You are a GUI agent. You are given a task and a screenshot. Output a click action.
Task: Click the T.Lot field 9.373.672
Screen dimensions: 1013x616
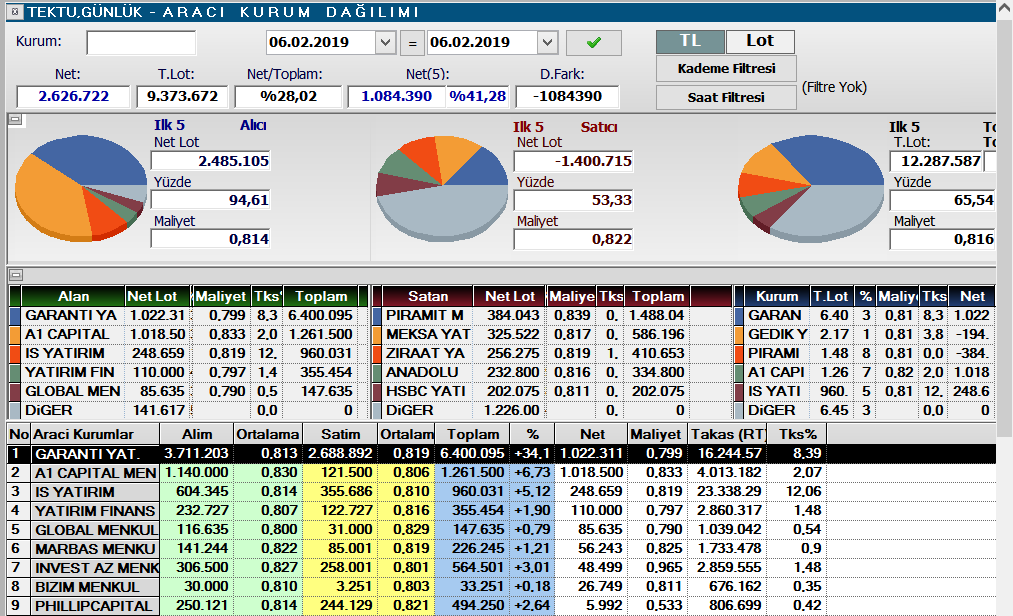[182, 96]
